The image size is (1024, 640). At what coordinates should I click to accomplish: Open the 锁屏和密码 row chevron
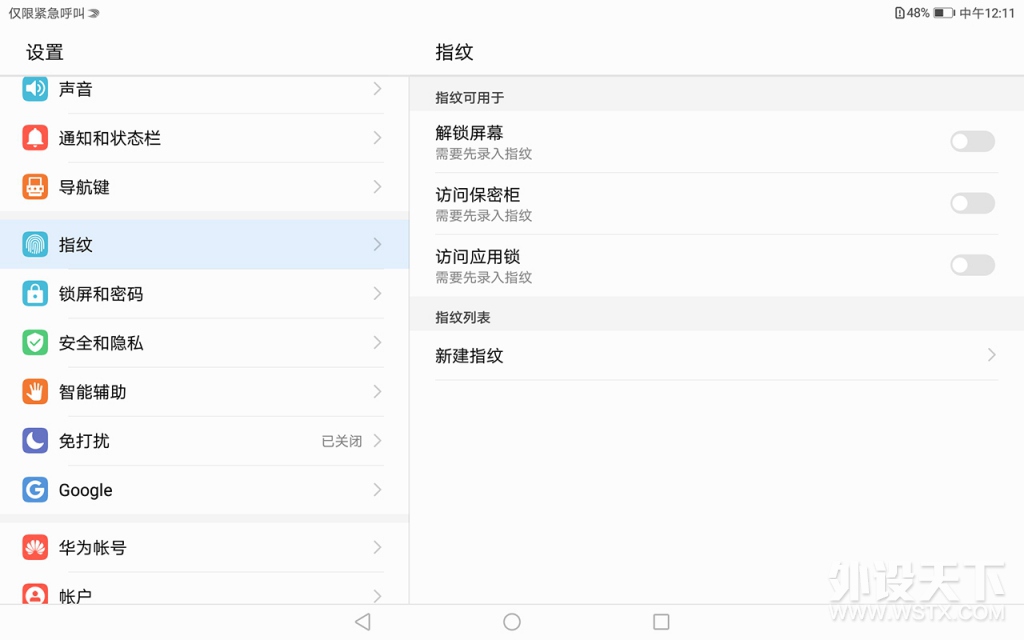[377, 294]
